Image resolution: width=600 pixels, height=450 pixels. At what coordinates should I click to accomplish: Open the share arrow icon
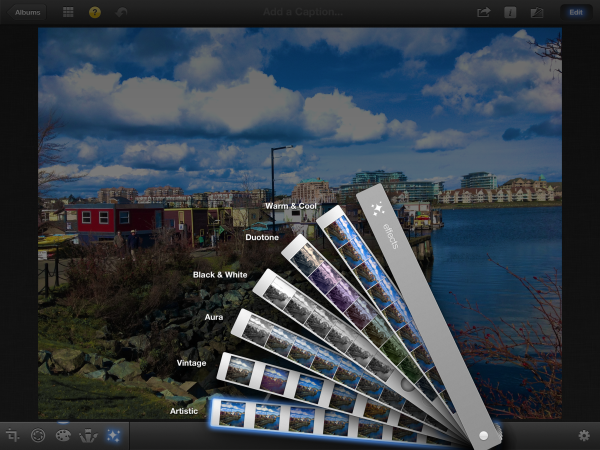(484, 12)
